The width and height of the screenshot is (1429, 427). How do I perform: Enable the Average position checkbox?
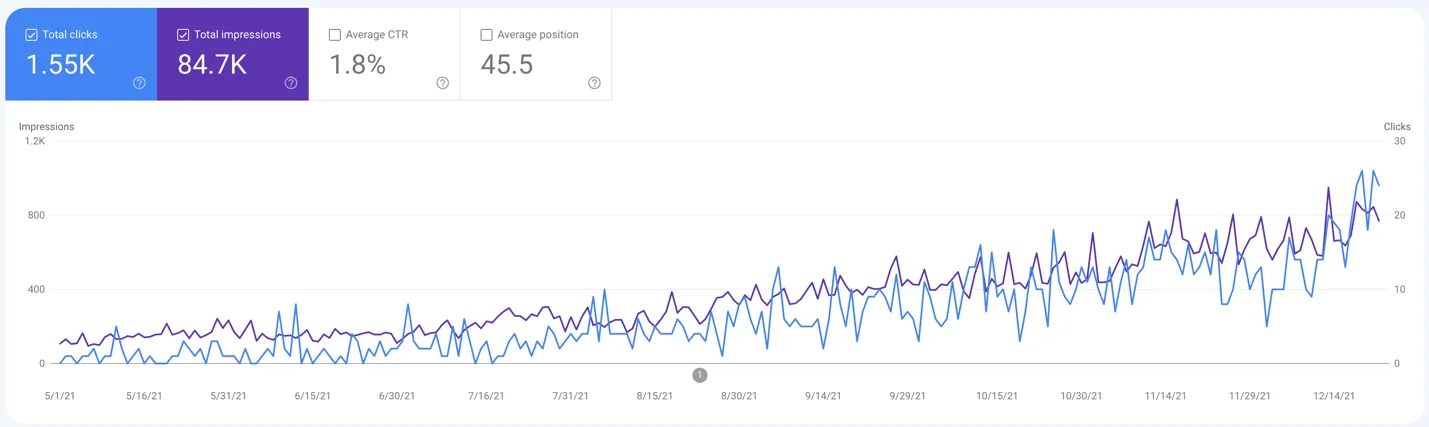(486, 35)
